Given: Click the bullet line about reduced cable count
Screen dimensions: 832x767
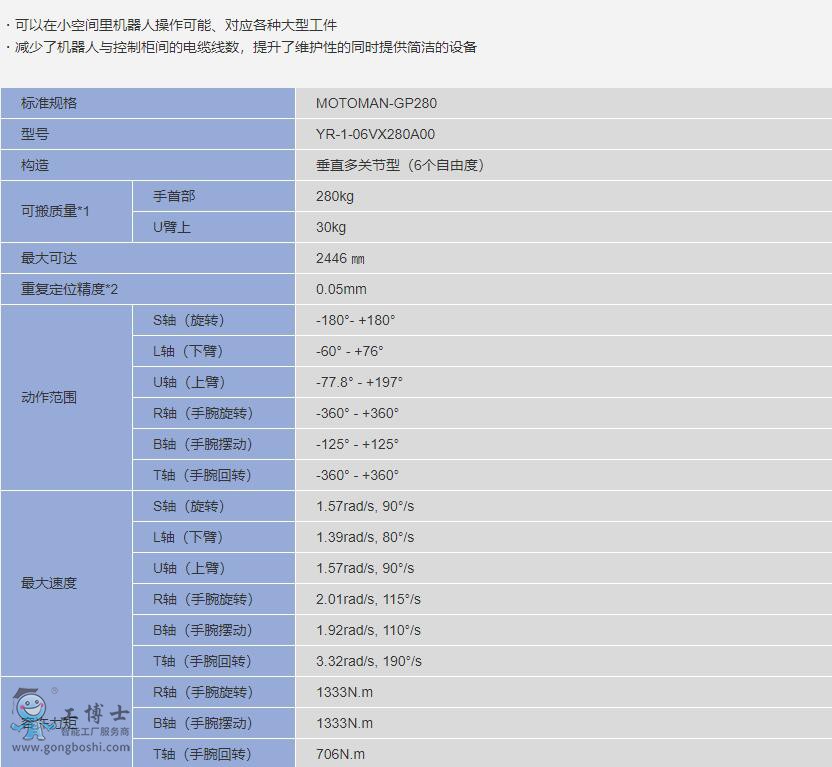Looking at the screenshot, I should coord(240,47).
